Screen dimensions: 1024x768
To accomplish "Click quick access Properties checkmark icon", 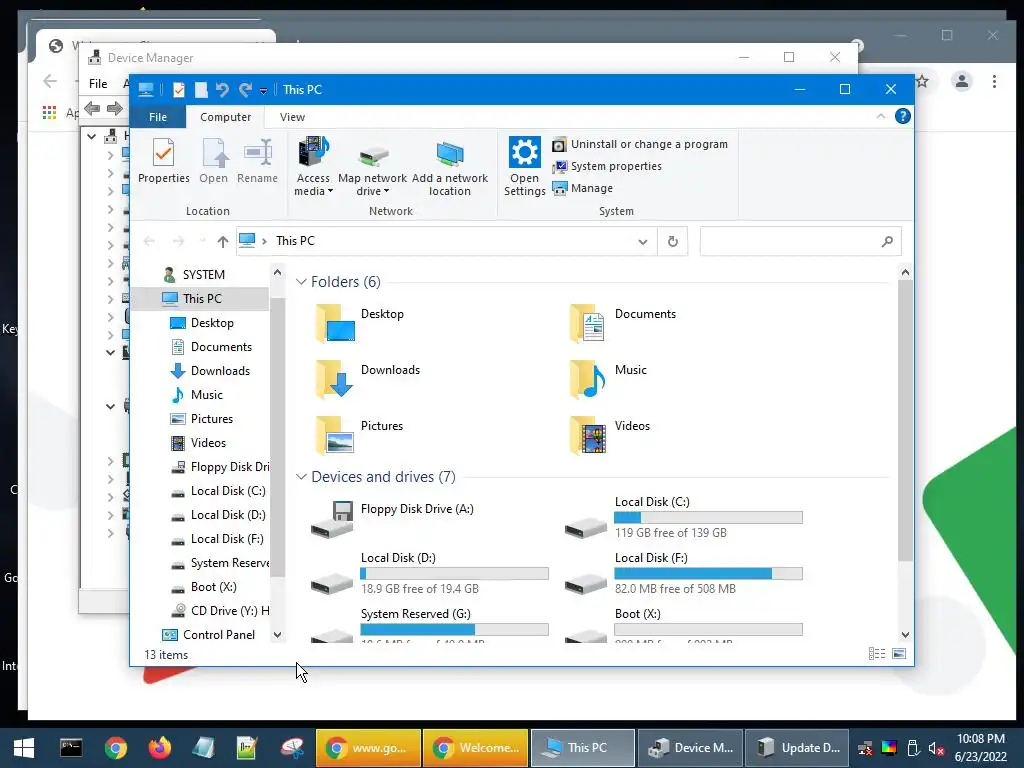I will [x=178, y=89].
